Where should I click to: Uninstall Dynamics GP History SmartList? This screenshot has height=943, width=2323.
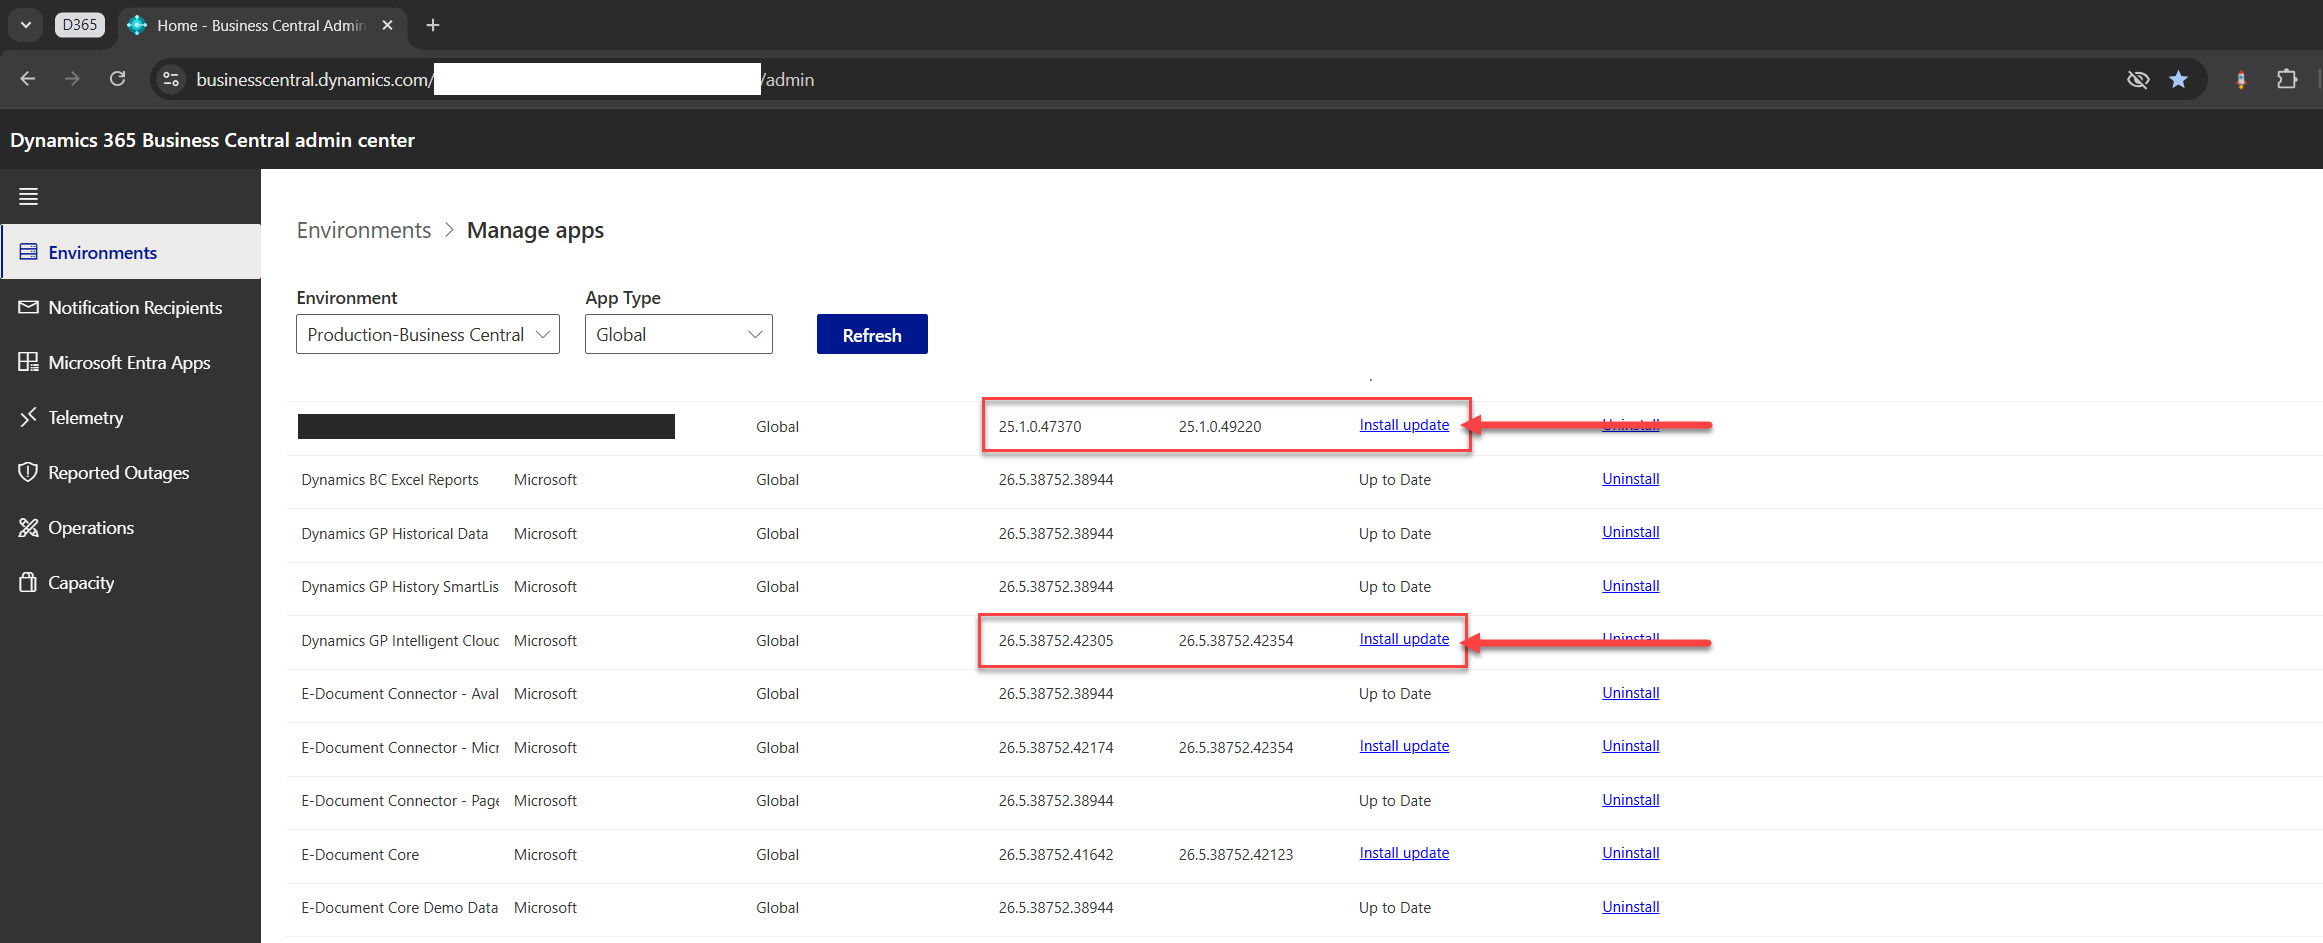tap(1630, 586)
